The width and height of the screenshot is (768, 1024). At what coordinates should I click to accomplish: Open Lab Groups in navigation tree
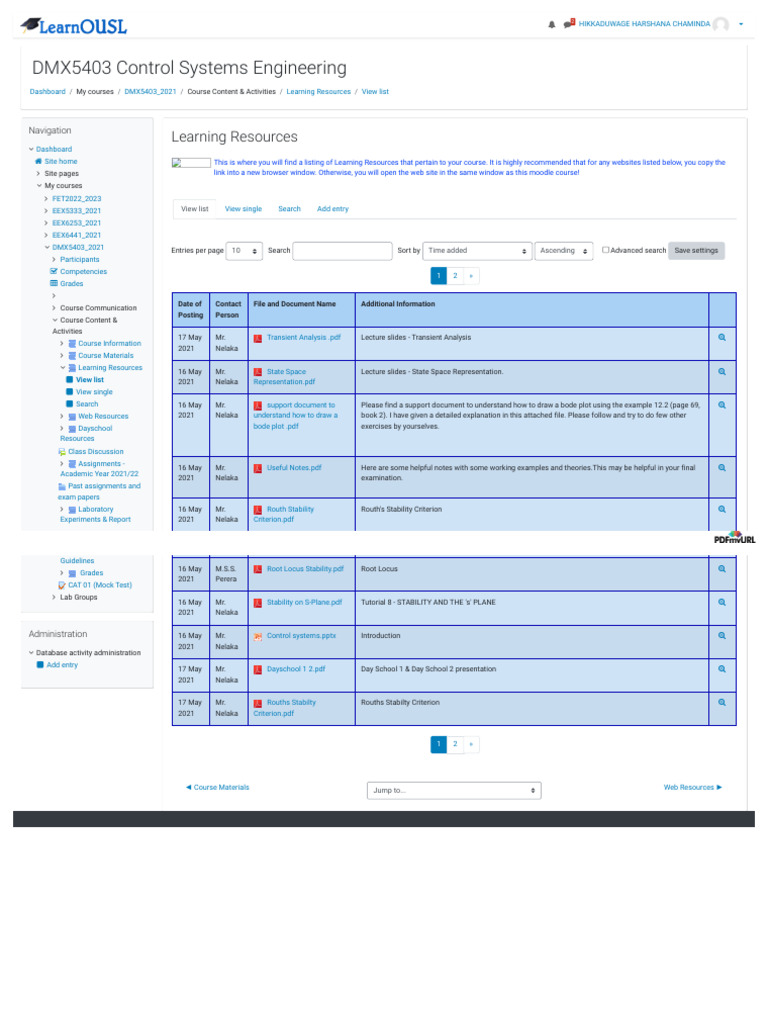point(78,598)
